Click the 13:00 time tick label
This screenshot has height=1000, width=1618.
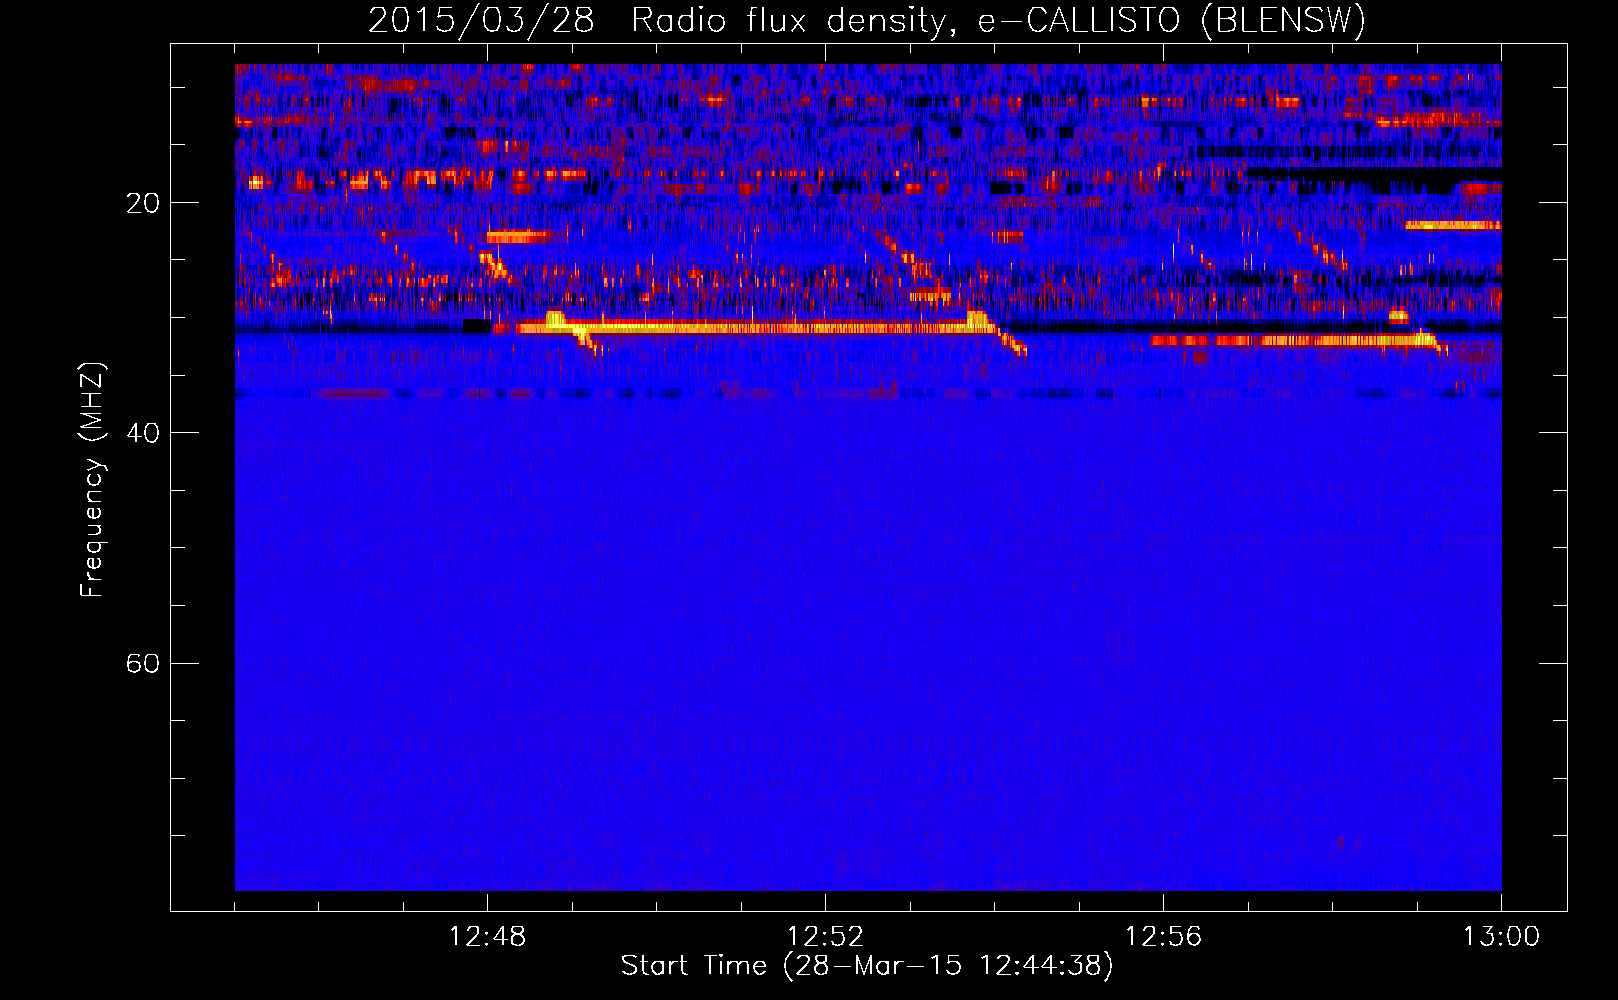click(1502, 937)
